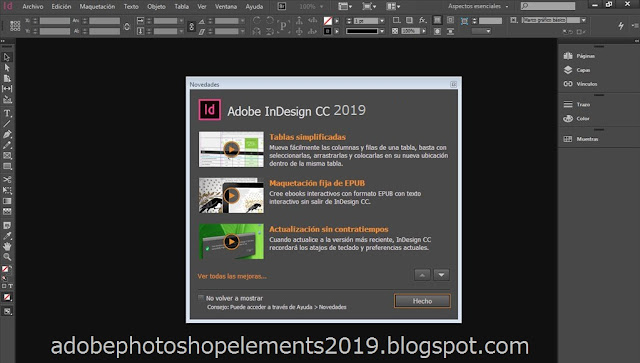Select the Gap tool
Screen dimensions: 640x363
(x=7, y=89)
